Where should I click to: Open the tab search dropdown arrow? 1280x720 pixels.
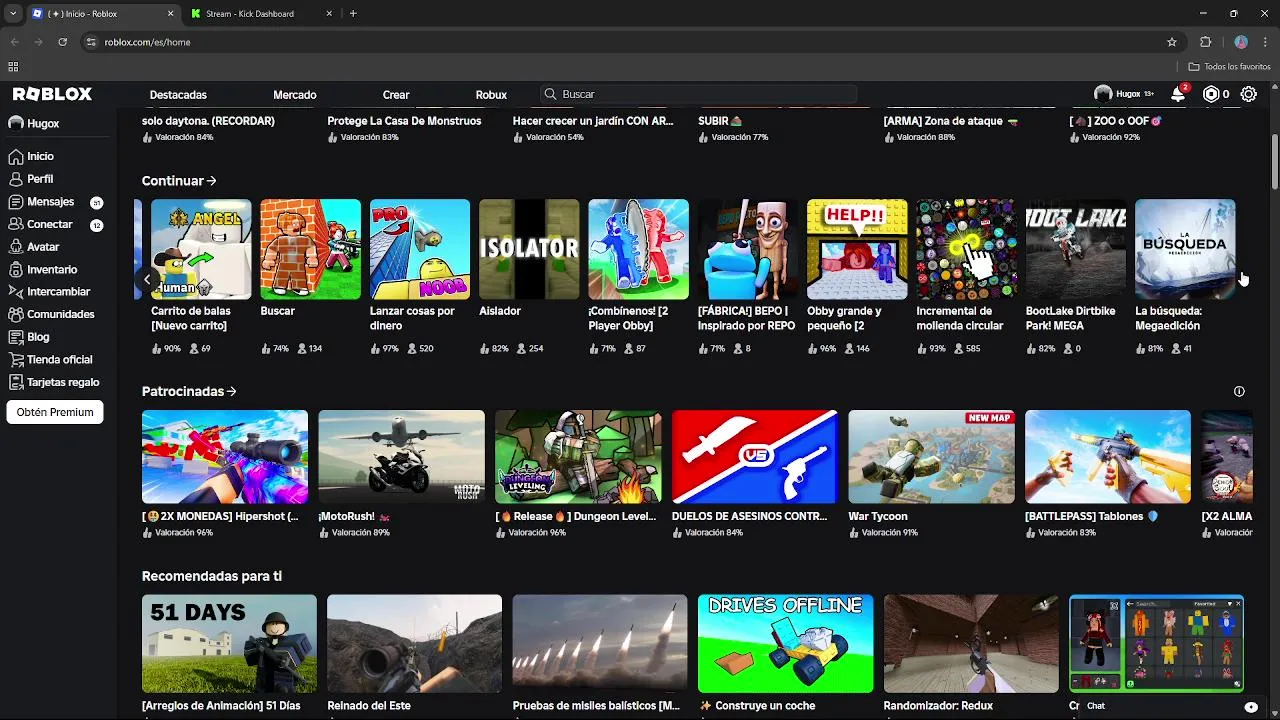(12, 14)
